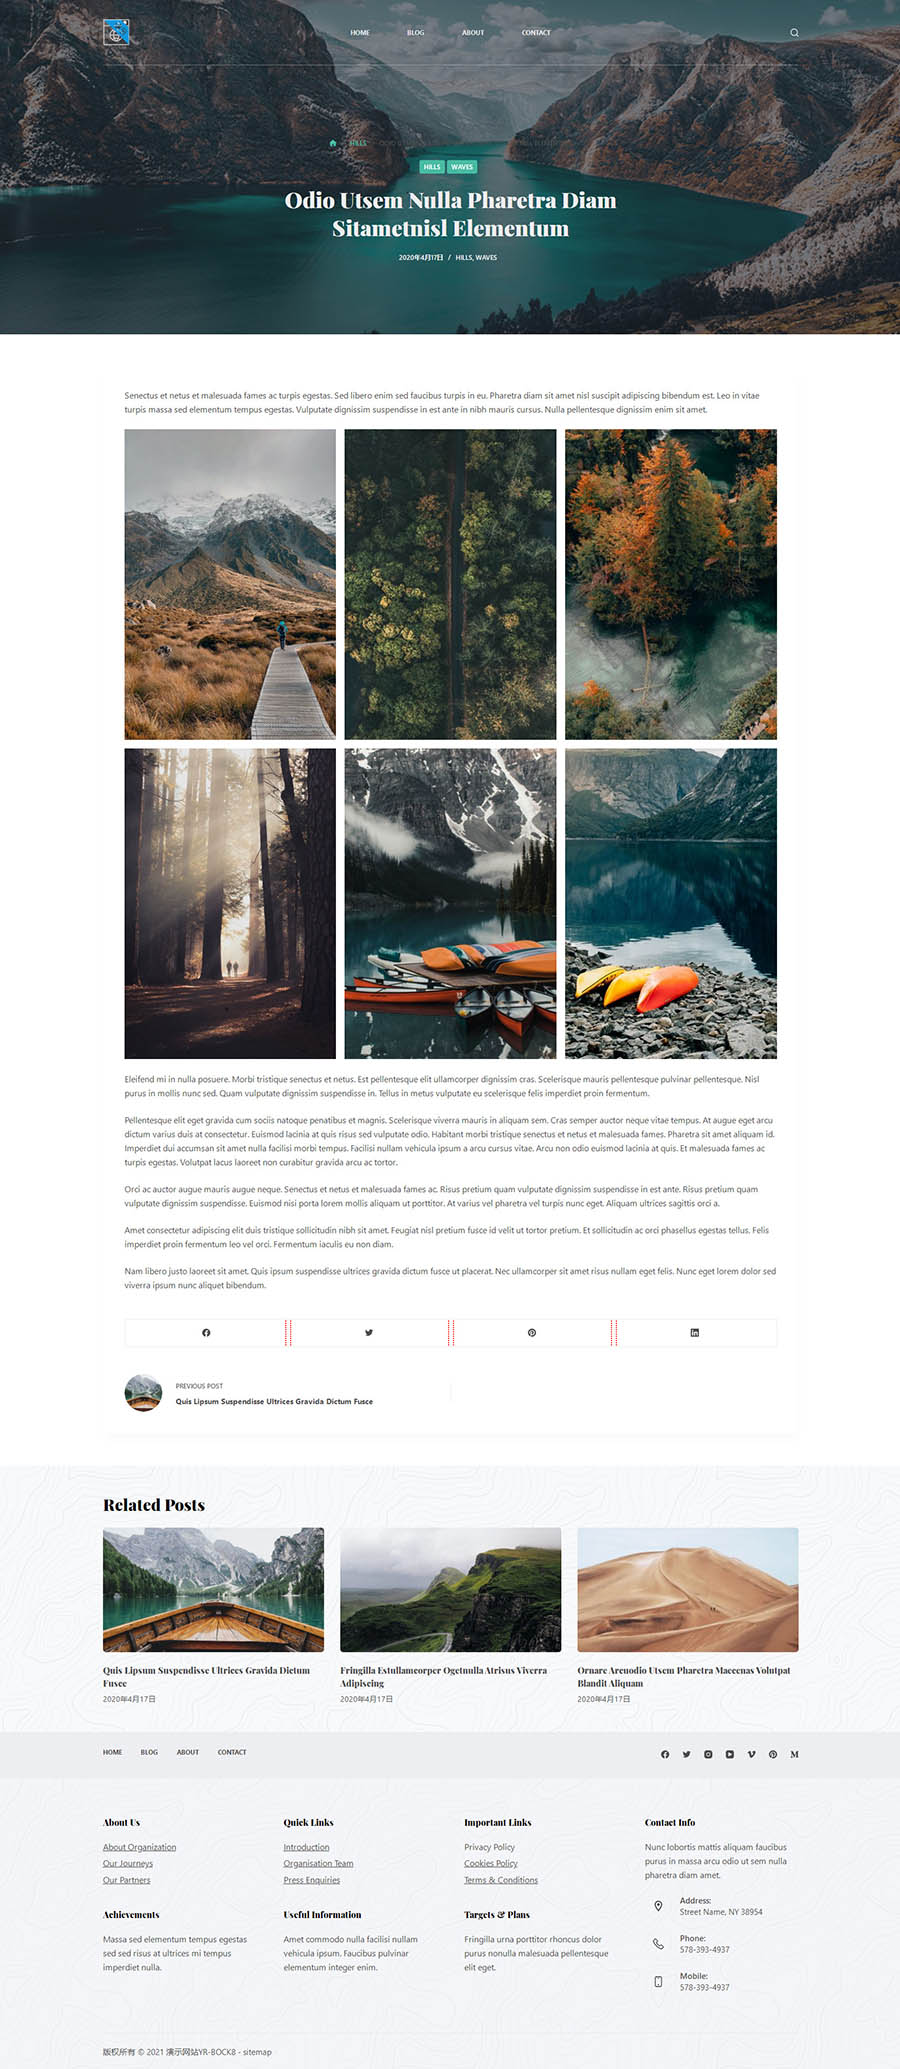Open the search icon in header
The height and width of the screenshot is (2069, 900).
point(794,33)
